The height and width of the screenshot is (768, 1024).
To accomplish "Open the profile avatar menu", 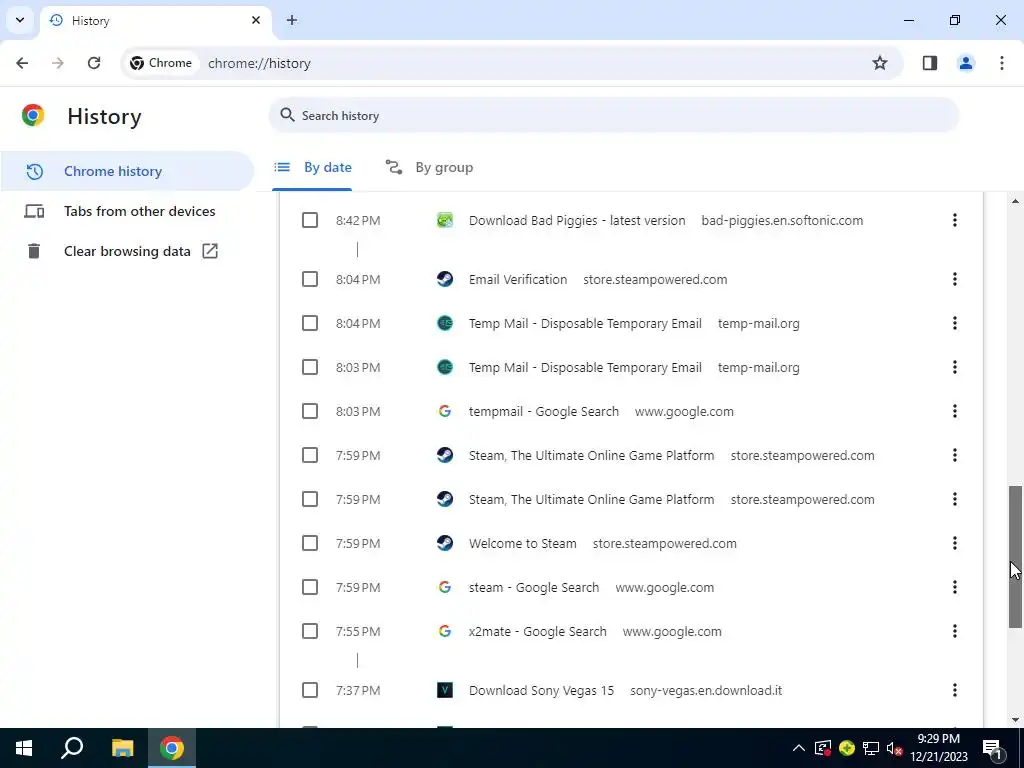I will [x=966, y=63].
